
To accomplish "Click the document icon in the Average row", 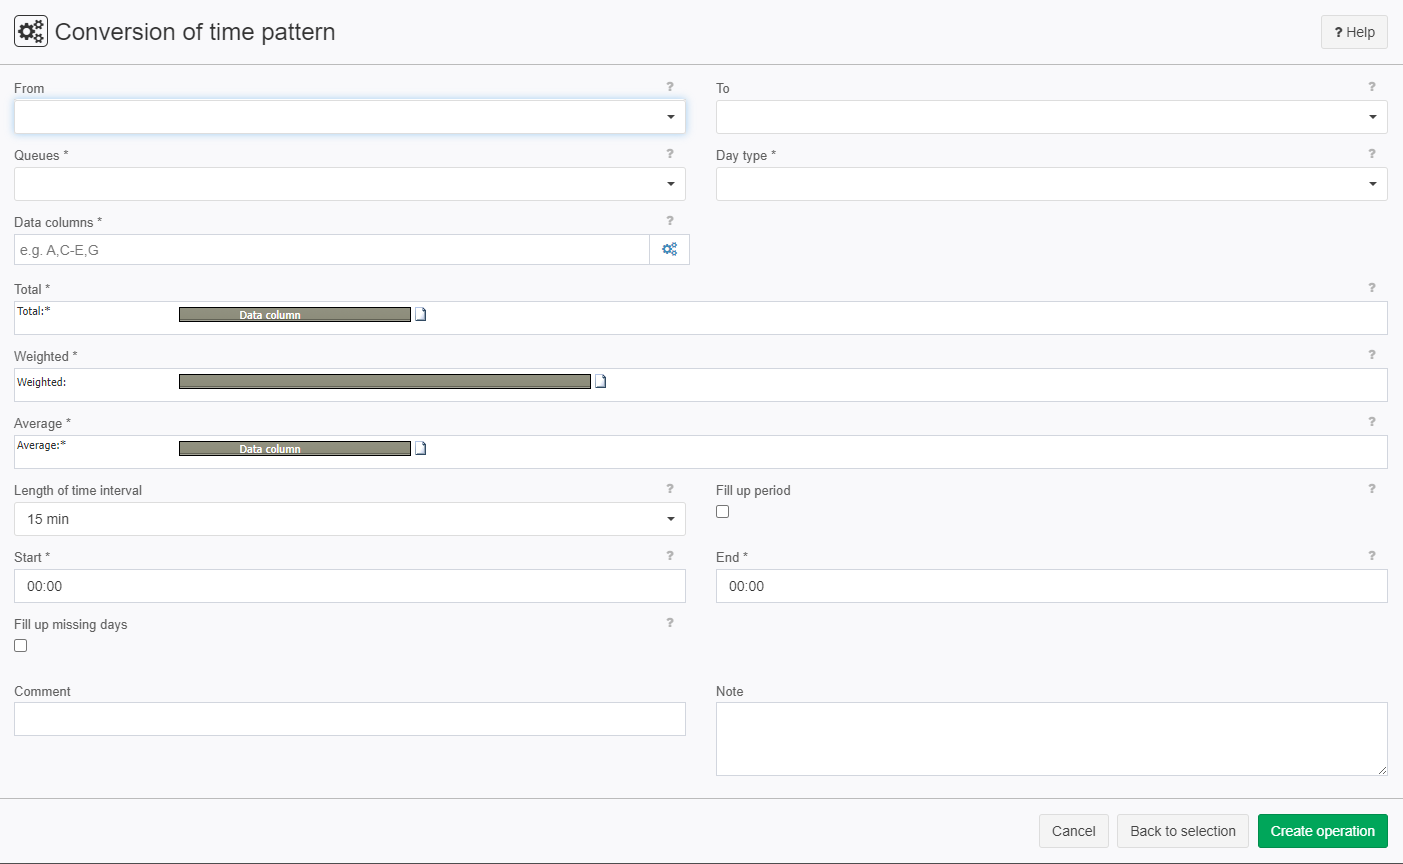I will [x=421, y=448].
